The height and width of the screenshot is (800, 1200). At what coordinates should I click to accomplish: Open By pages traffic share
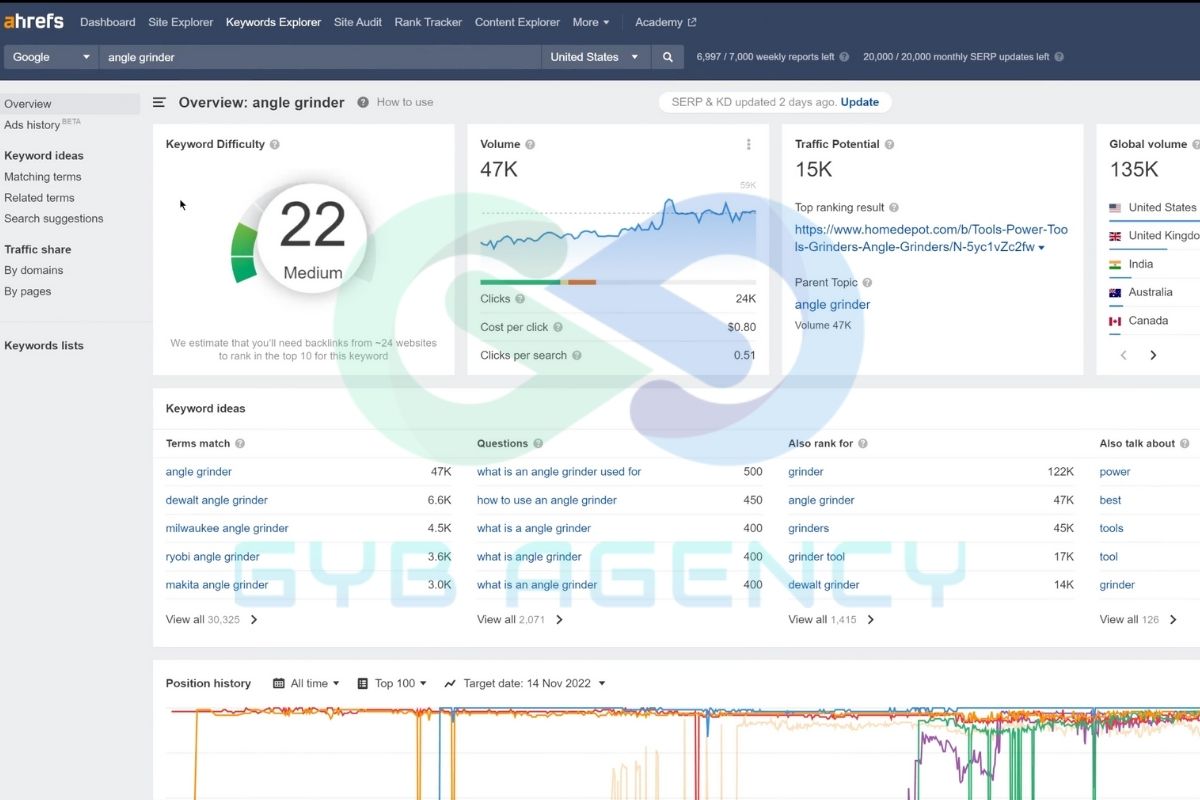(x=28, y=292)
